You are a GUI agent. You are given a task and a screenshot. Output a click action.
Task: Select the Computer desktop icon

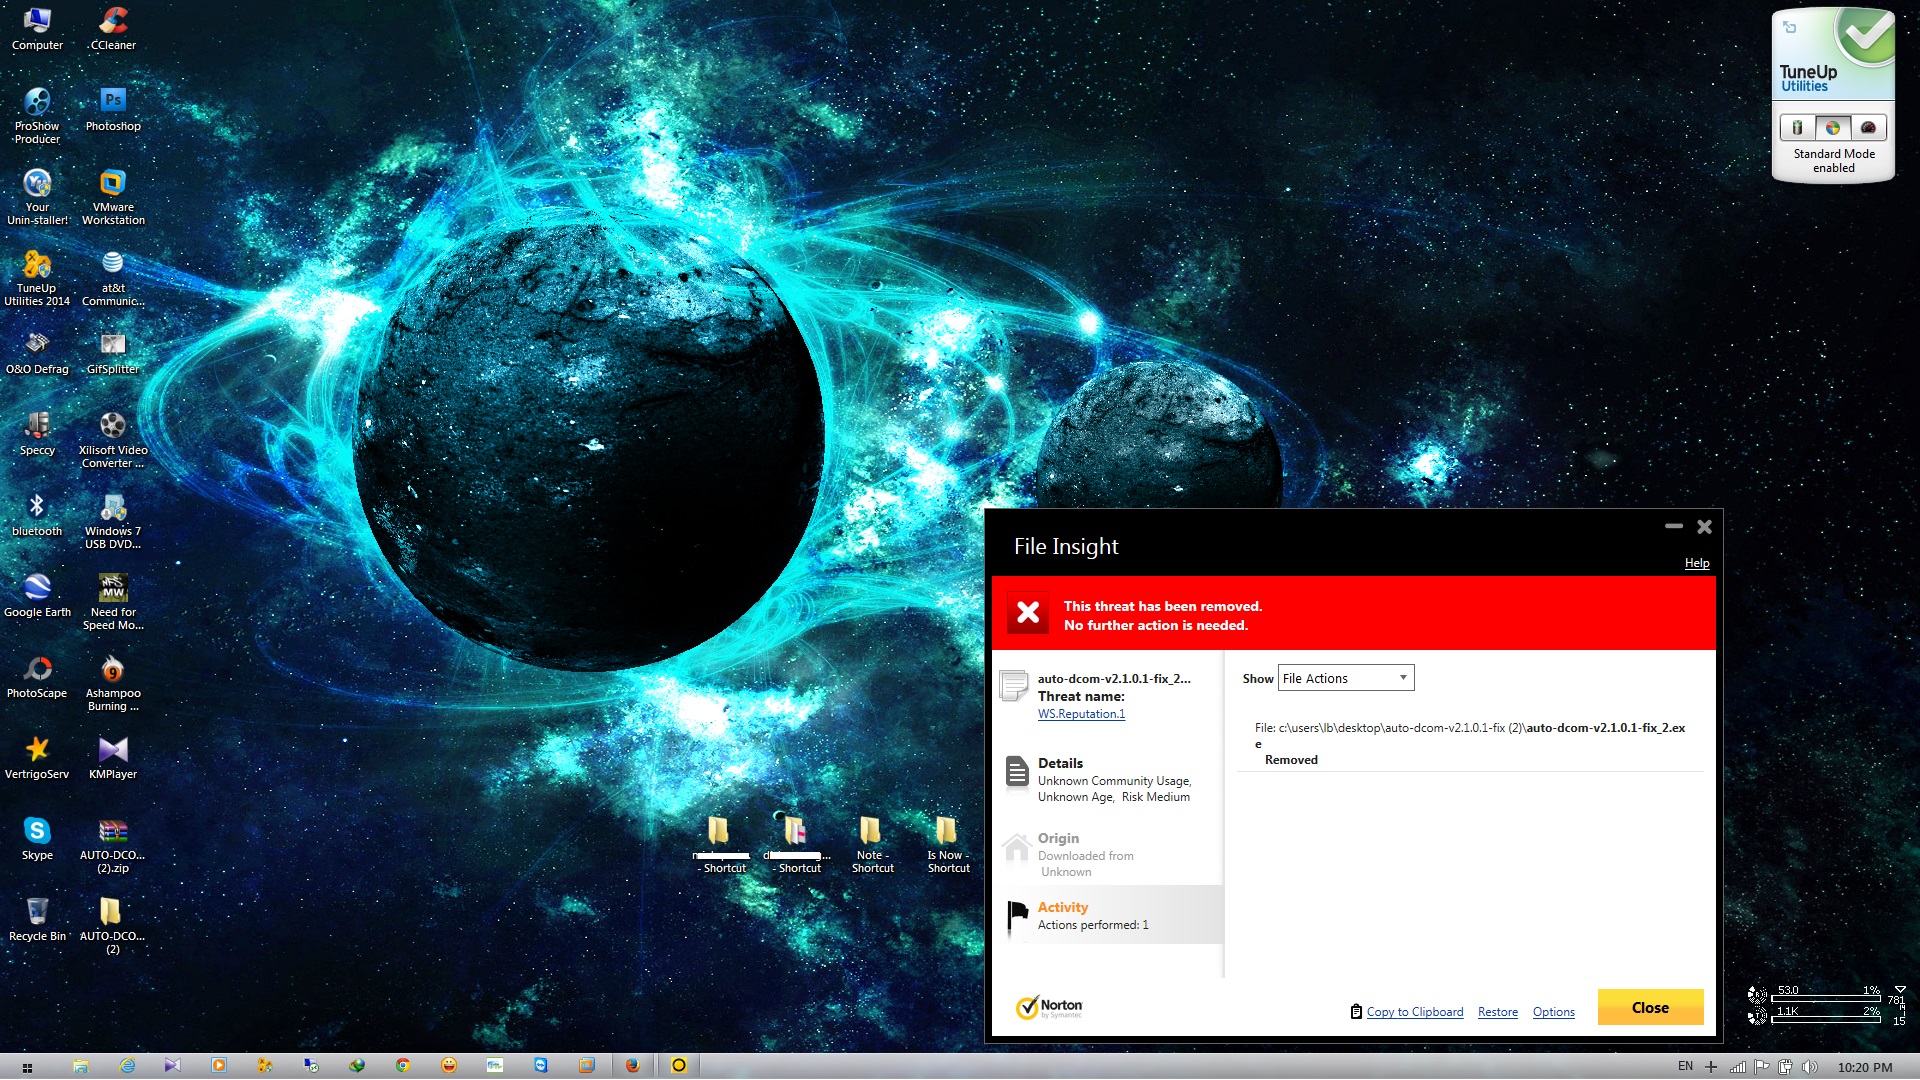pyautogui.click(x=37, y=28)
